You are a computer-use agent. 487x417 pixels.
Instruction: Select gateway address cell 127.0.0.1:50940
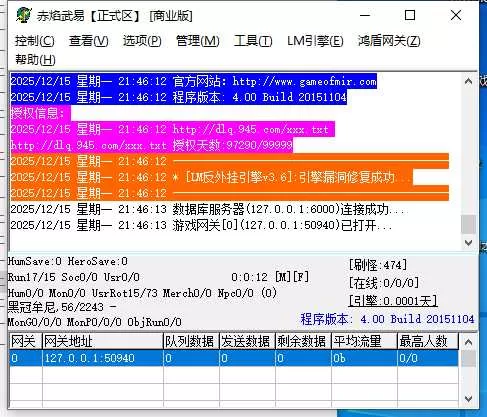103,358
